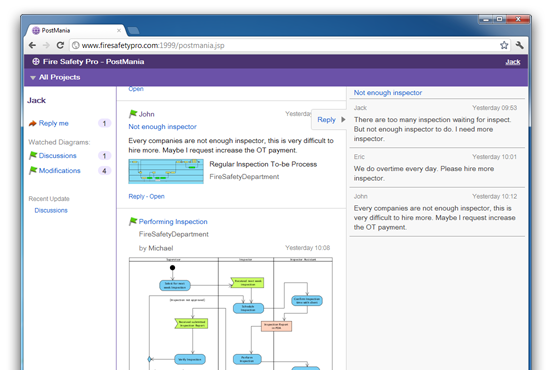550x370 pixels.
Task: Click Not enough inspector thread heading
Action: (388, 93)
